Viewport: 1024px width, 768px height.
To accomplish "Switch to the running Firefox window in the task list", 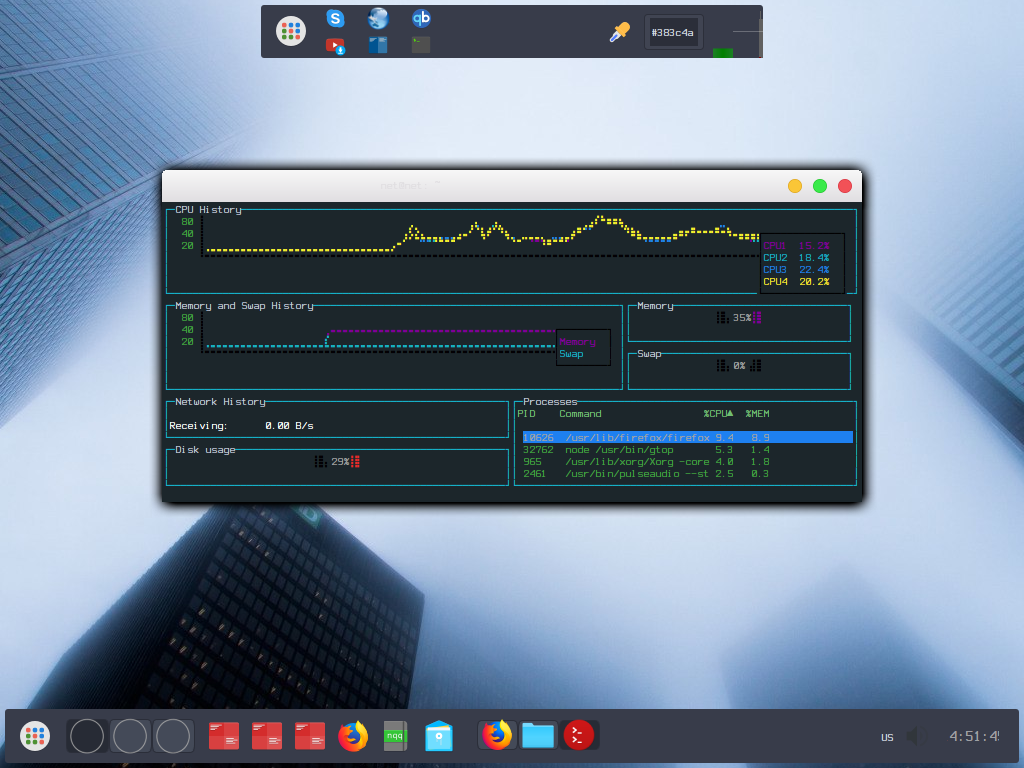I will pyautogui.click(x=497, y=735).
